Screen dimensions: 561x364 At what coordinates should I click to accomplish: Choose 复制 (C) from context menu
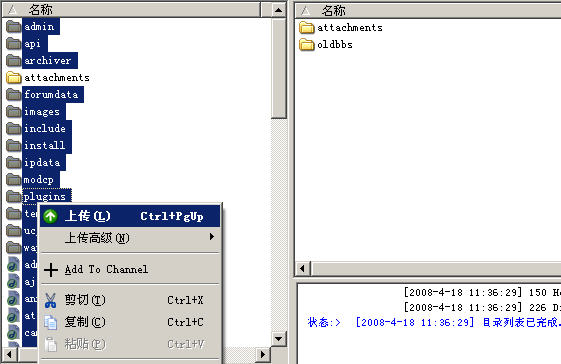point(130,322)
